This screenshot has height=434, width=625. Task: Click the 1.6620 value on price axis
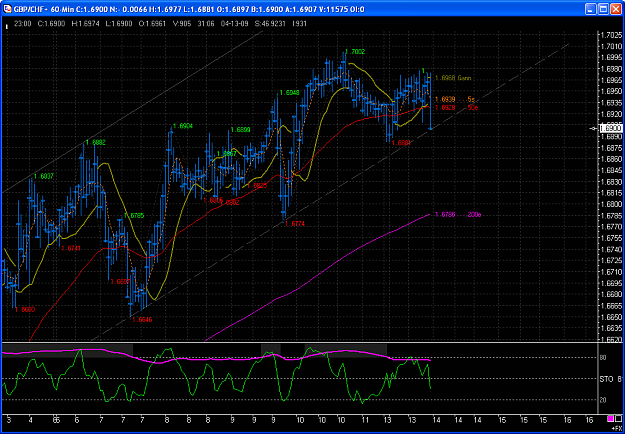pyautogui.click(x=611, y=340)
